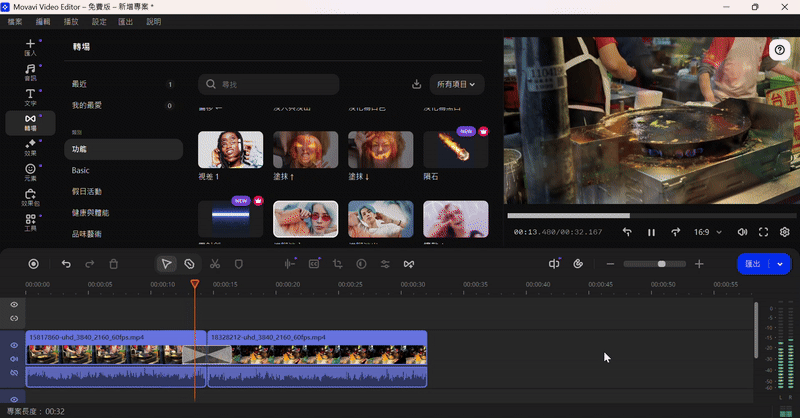Screen dimensions: 800x418
Task: Click the undo arrow in timeline toolbar
Action: pos(66,264)
